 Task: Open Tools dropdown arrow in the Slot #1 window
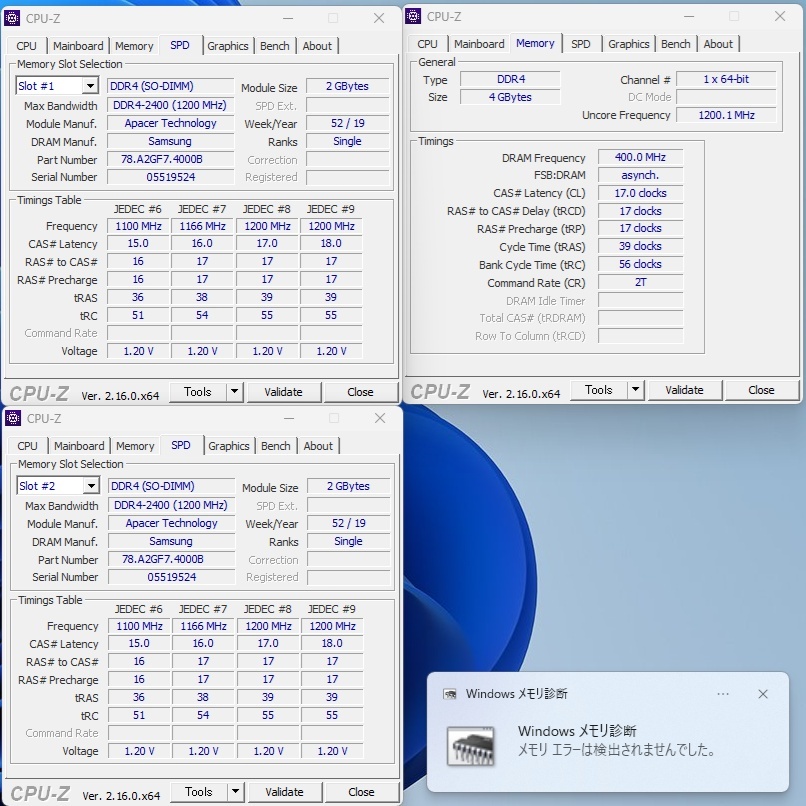point(235,392)
